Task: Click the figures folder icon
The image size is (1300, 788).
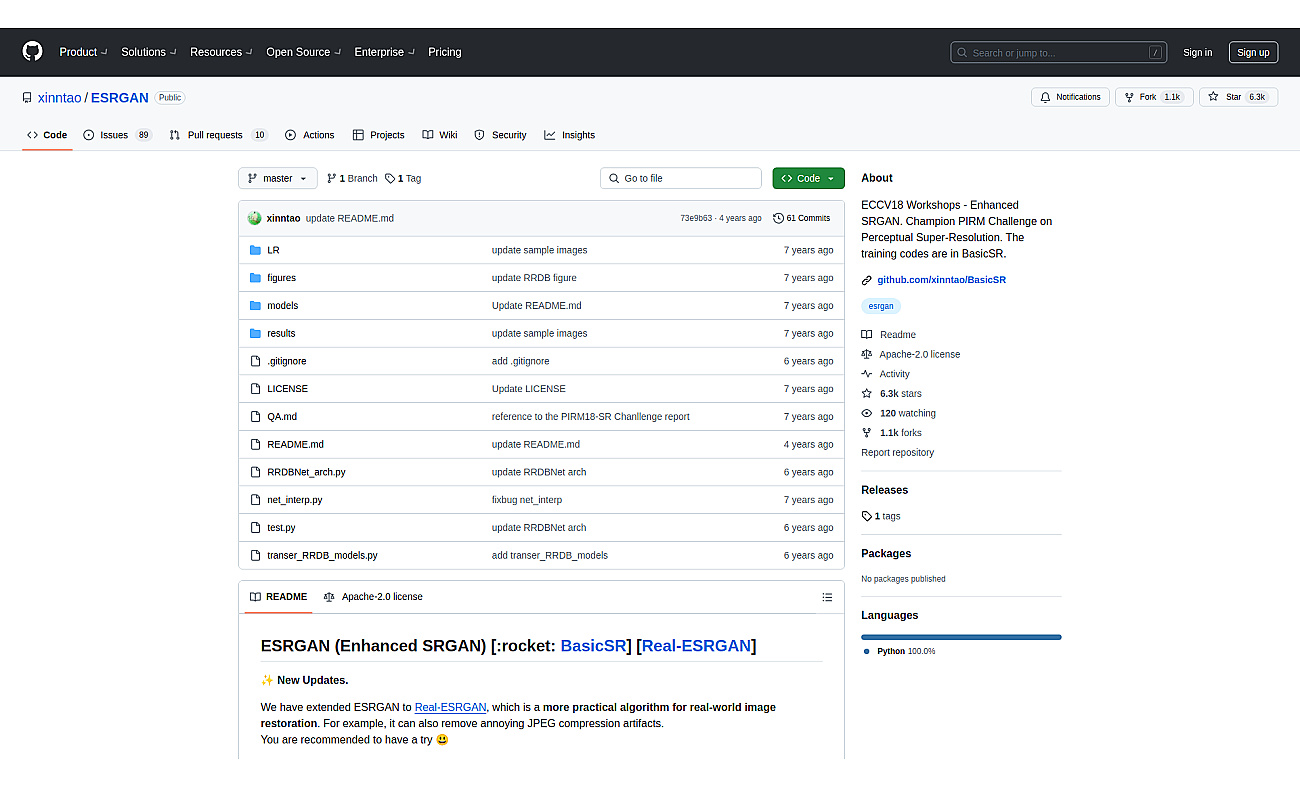Action: click(x=255, y=278)
